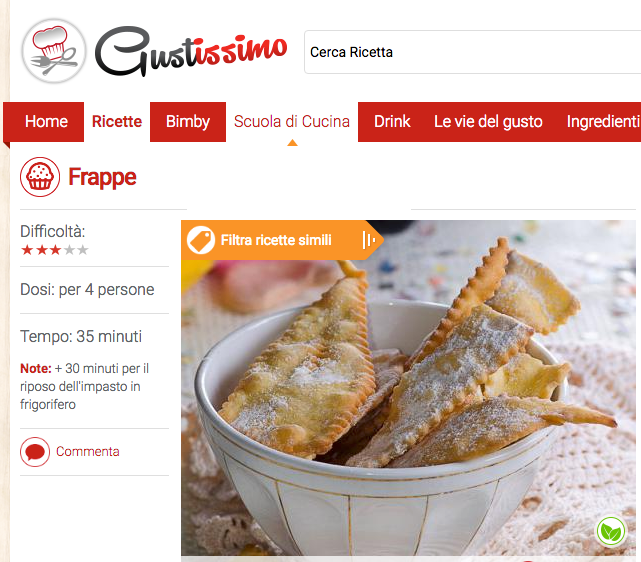
Task: Go to the Drink section
Action: tap(392, 122)
